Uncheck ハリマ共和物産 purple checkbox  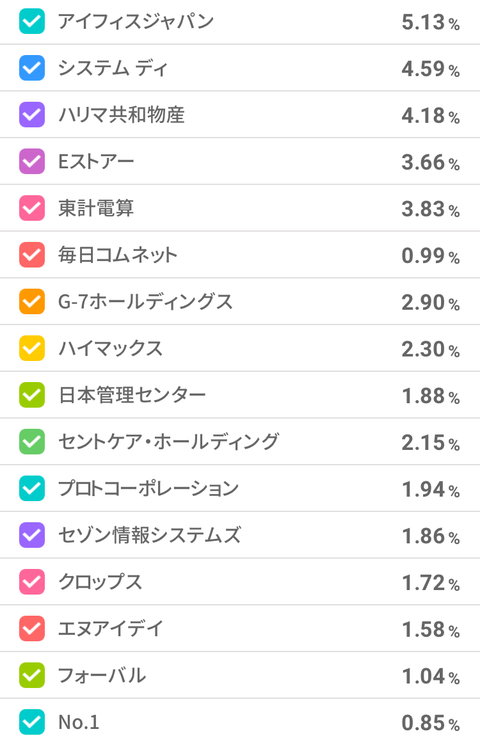pyautogui.click(x=32, y=115)
